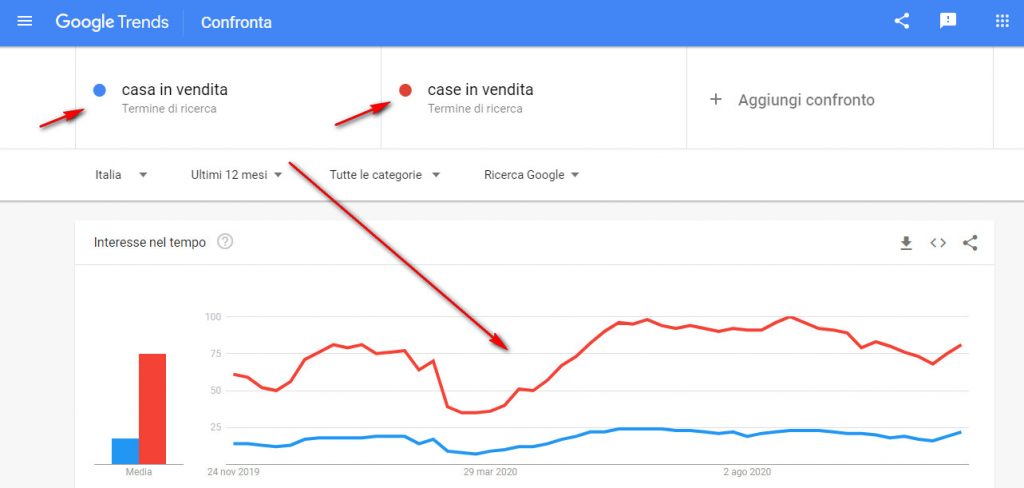Viewport: 1024px width, 488px height.
Task: Open the embed code icon
Action: (938, 243)
